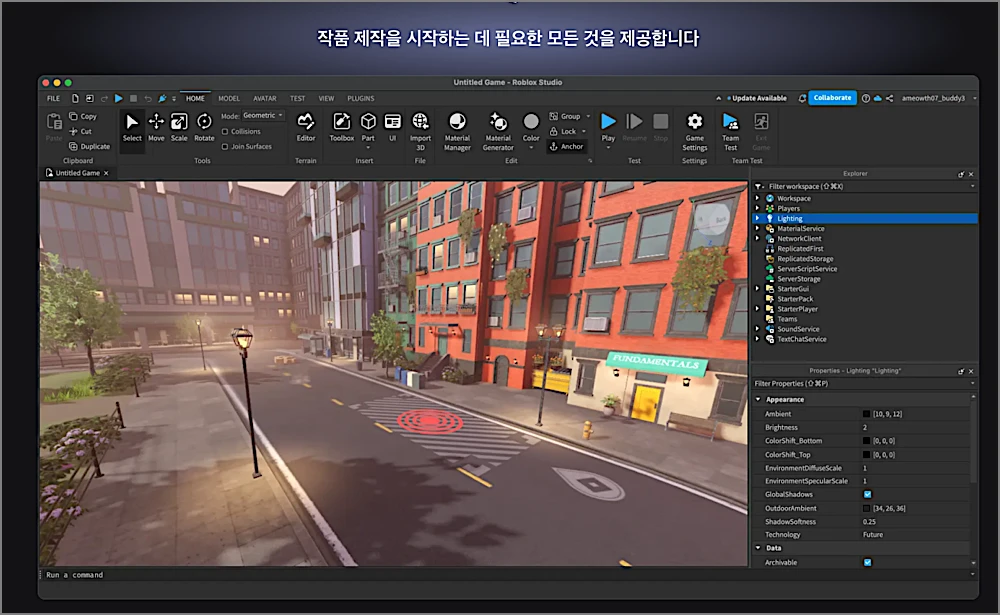
Task: Click the new file icon beside FILE
Action: pos(75,98)
